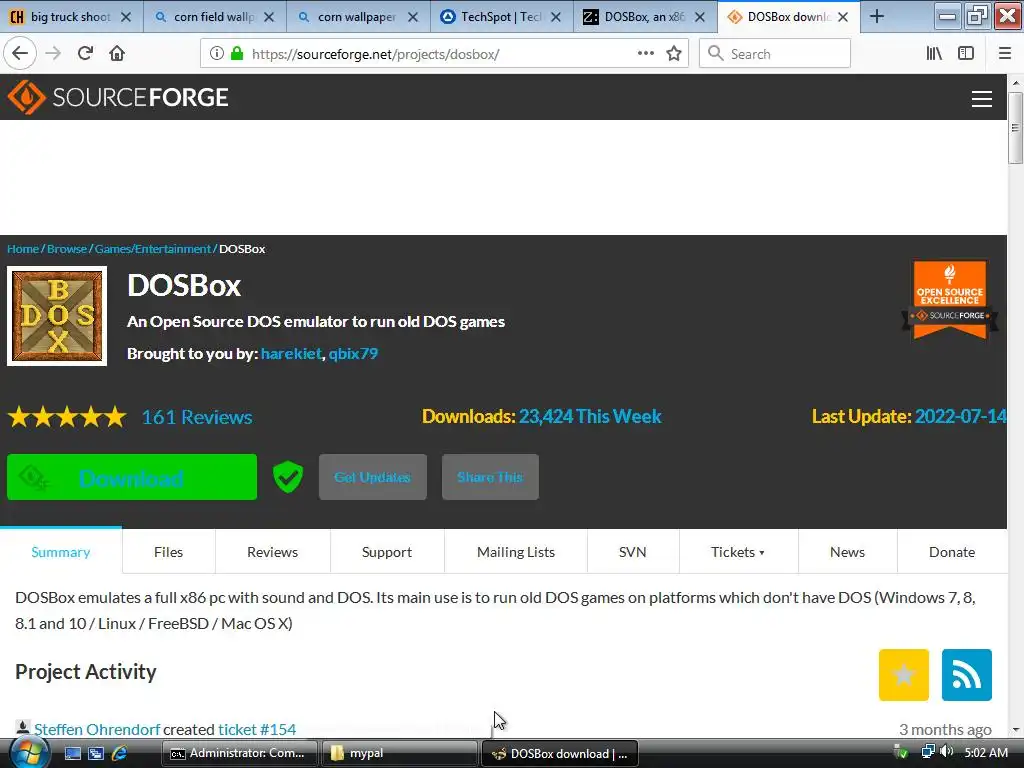Viewport: 1024px width, 768px height.
Task: Open the SourceForge hamburger menu
Action: point(982,99)
